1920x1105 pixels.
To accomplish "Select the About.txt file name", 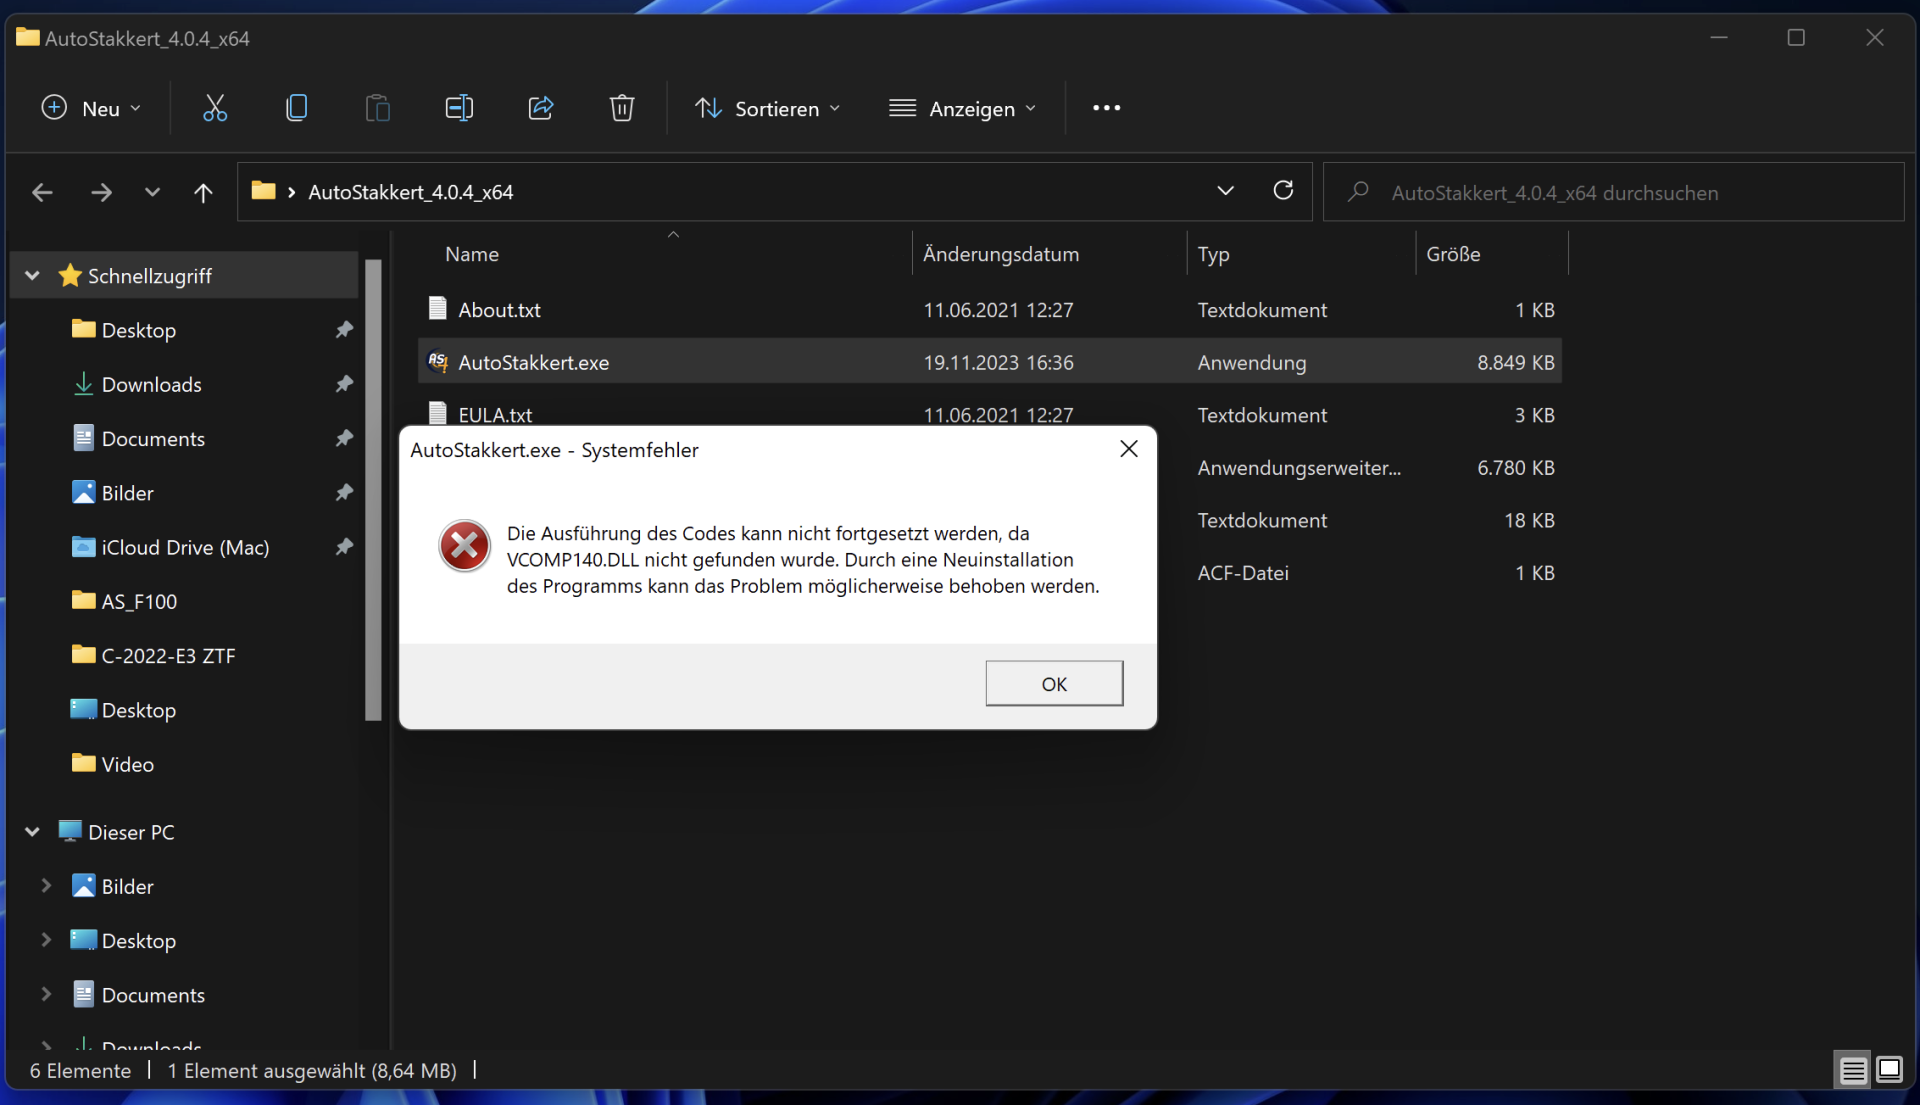I will click(499, 310).
